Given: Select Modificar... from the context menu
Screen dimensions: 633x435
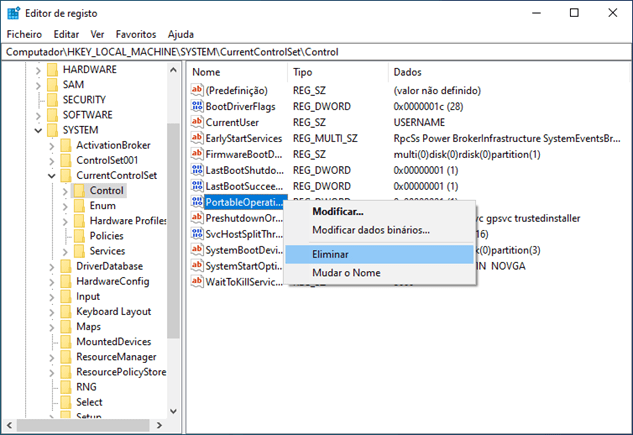Looking at the screenshot, I should (338, 211).
